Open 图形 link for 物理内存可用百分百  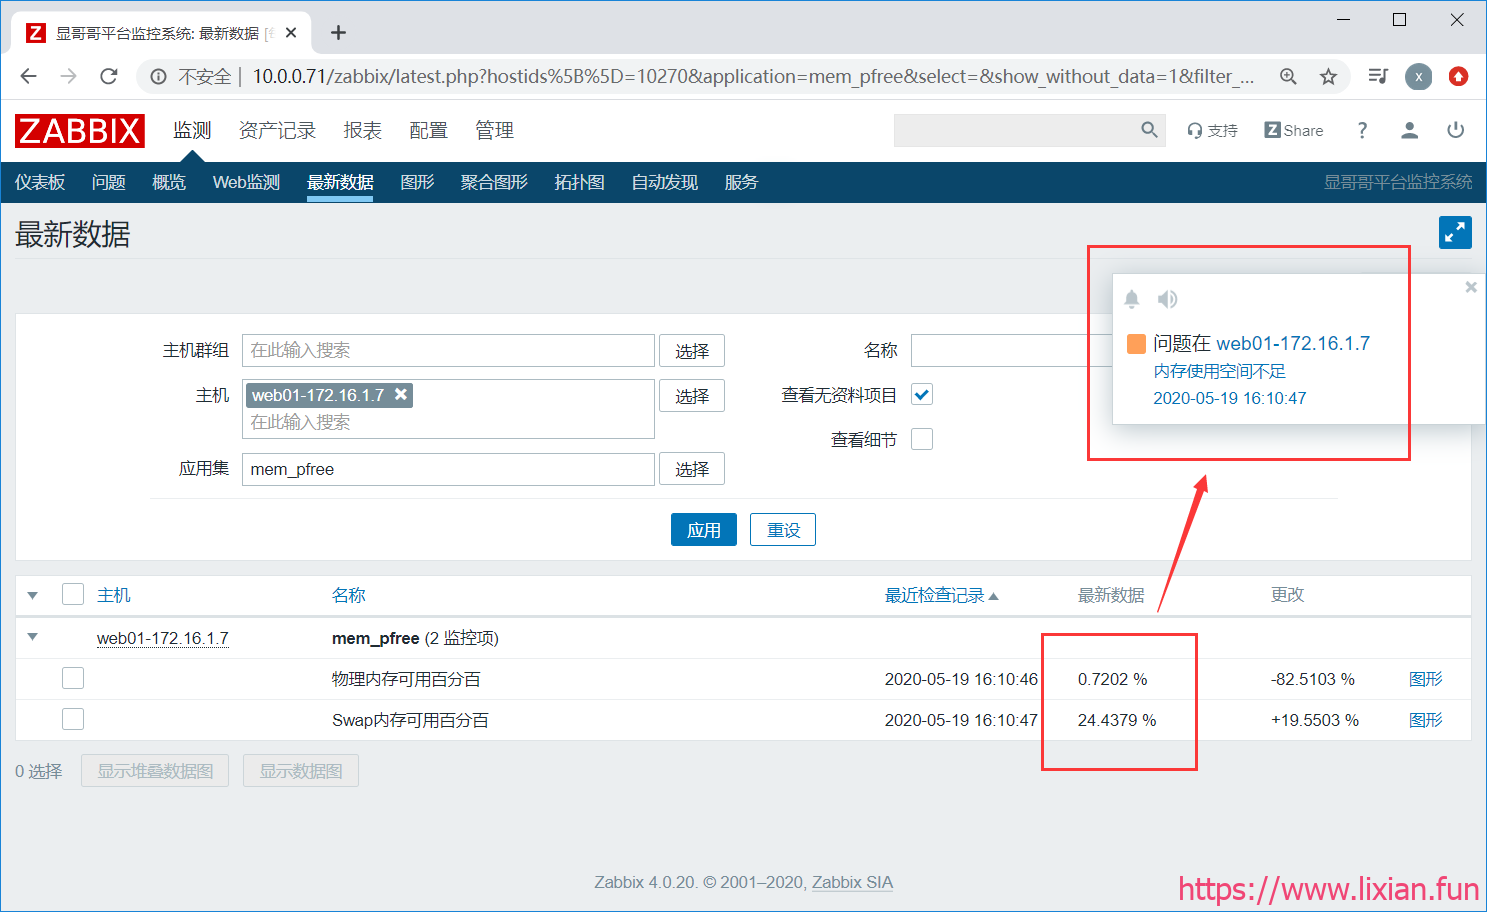point(1425,679)
